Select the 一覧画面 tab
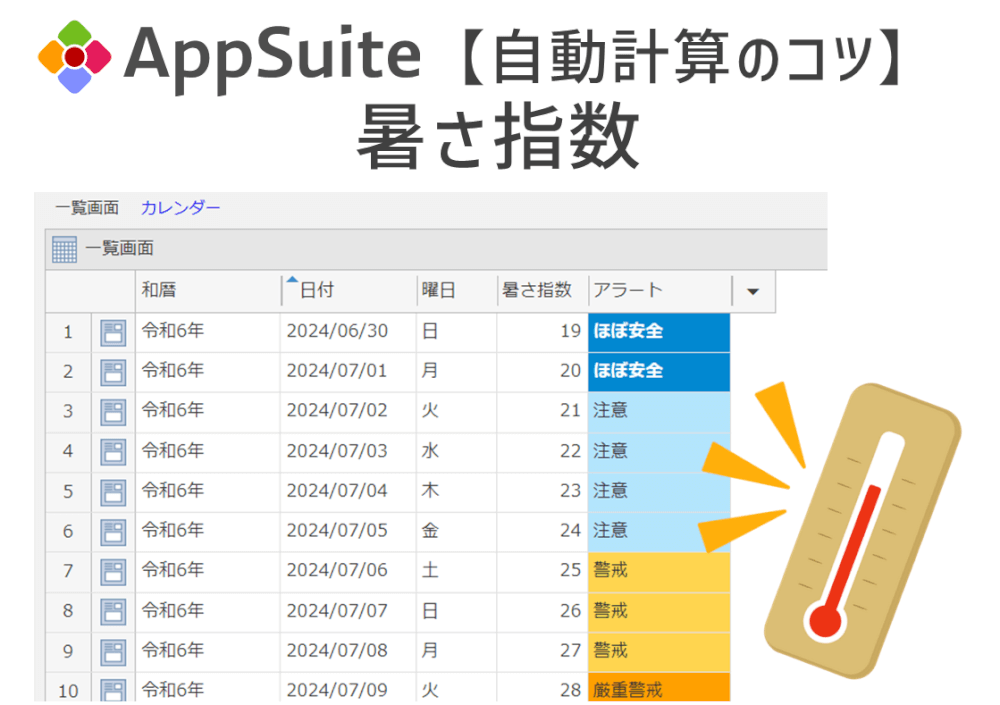 [x=85, y=208]
